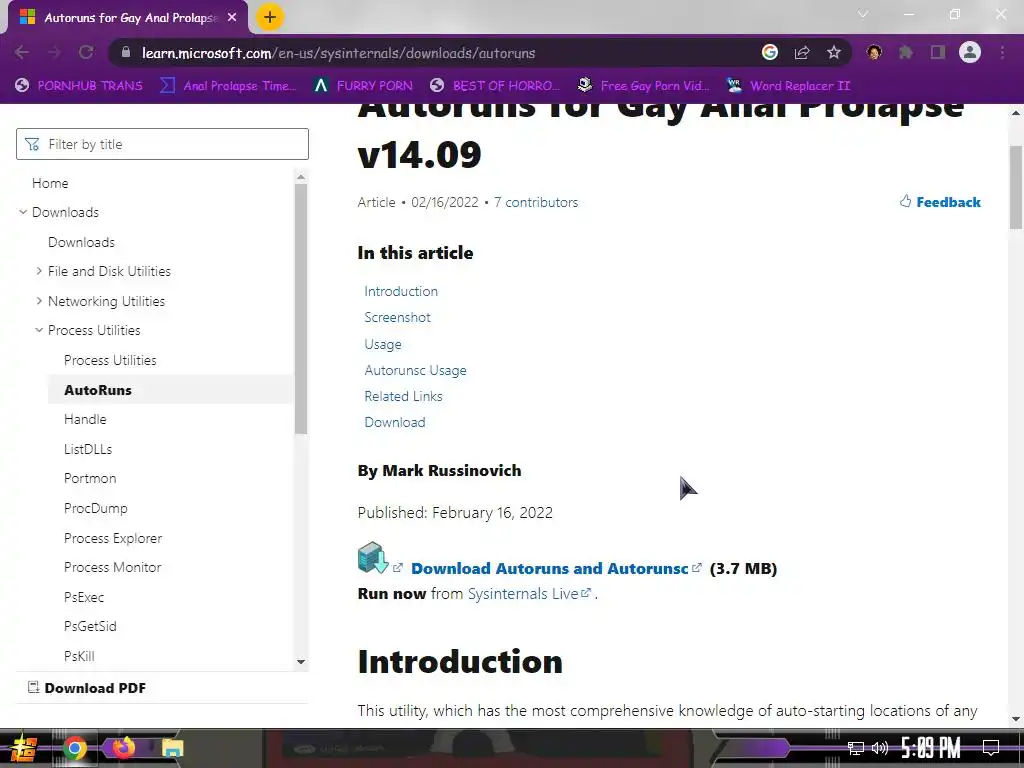Click the Filter by title field
Image resolution: width=1024 pixels, height=768 pixels.
pyautogui.click(x=162, y=144)
